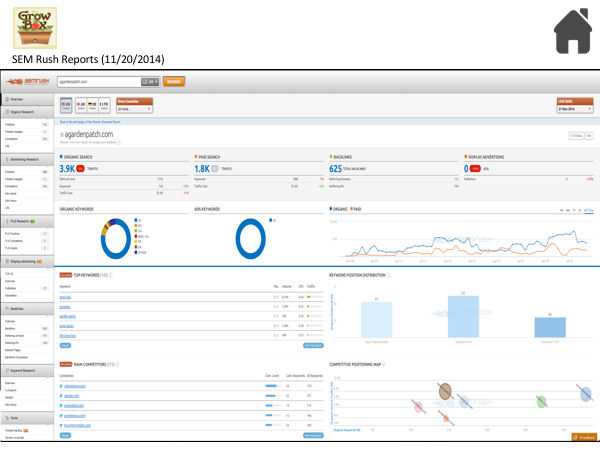Screen dimensions: 600x450
Task: Click the Overview globe icon in sidebar
Action: coord(7,99)
